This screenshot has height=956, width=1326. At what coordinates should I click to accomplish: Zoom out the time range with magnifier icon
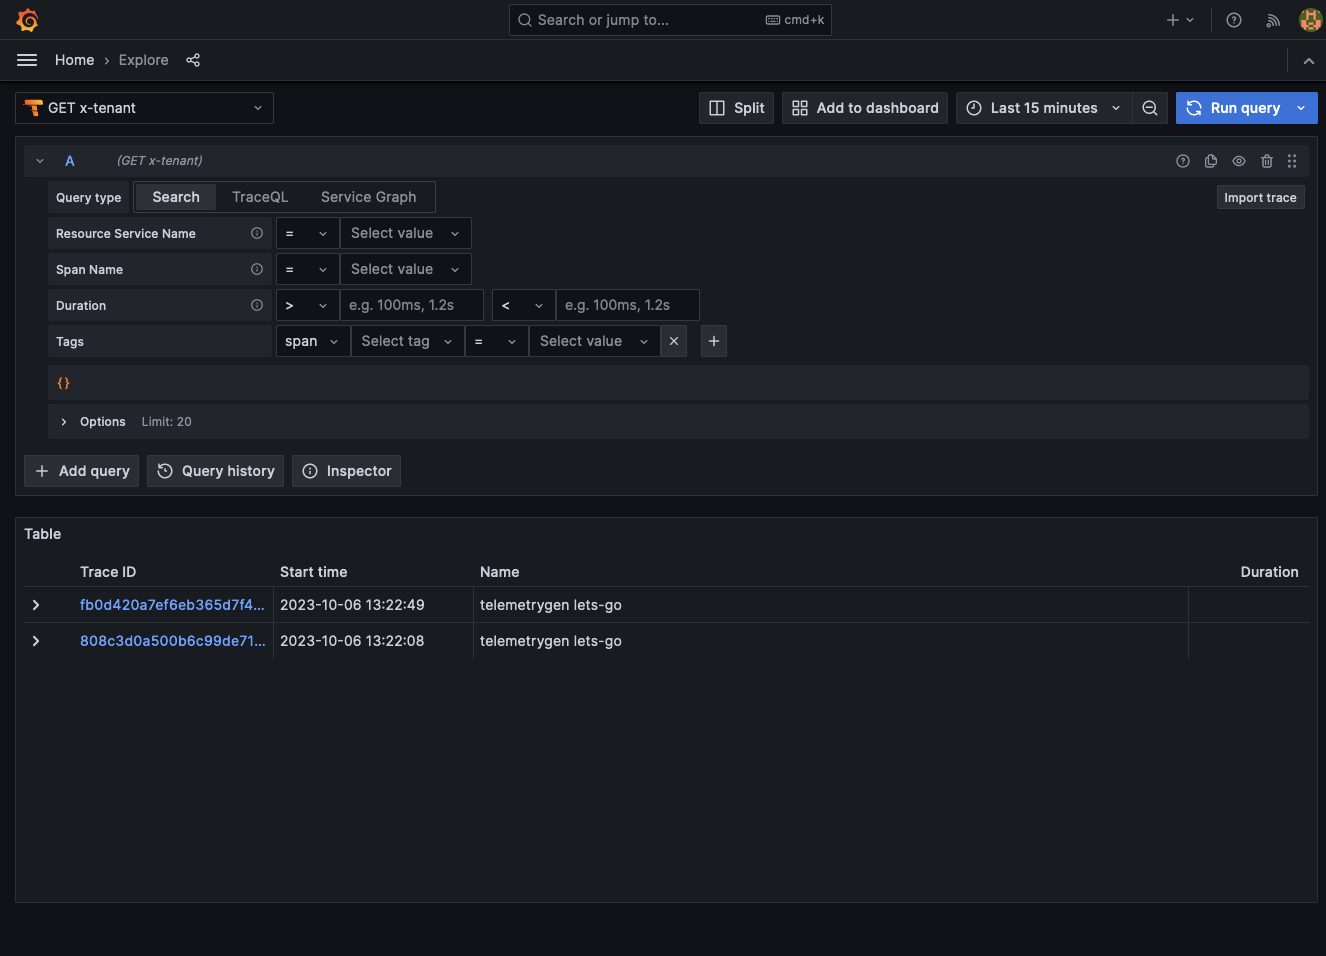(1149, 107)
